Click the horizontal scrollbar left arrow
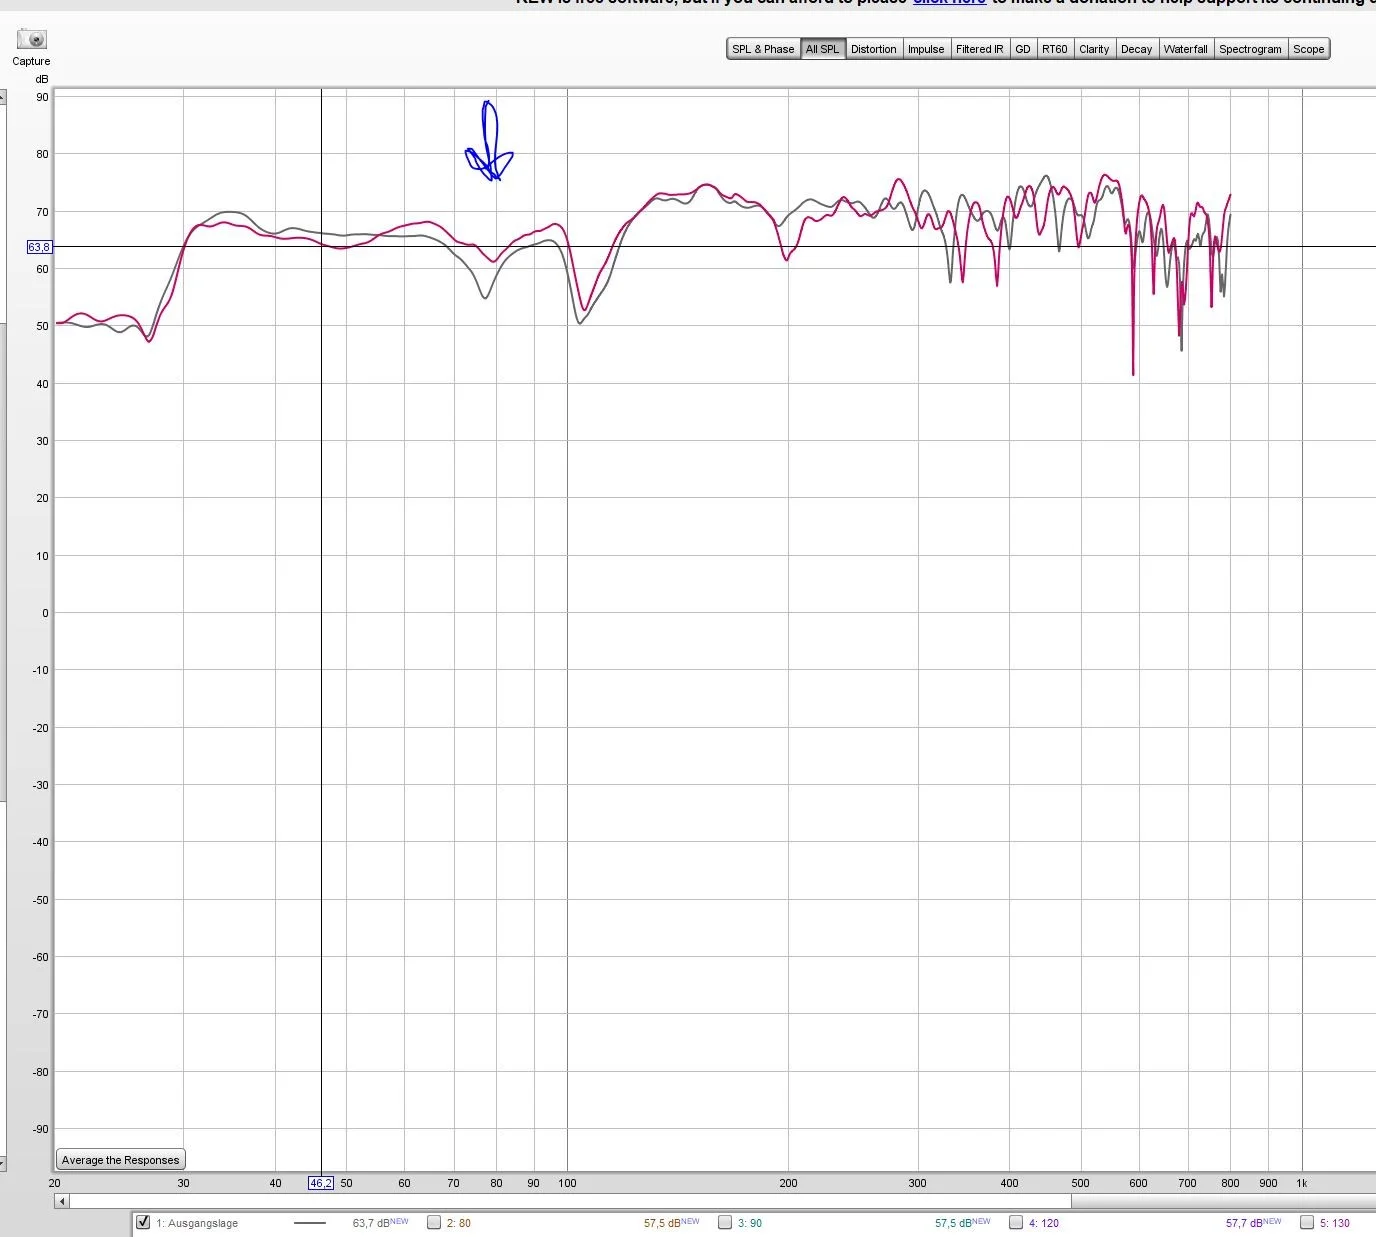 (x=62, y=1201)
